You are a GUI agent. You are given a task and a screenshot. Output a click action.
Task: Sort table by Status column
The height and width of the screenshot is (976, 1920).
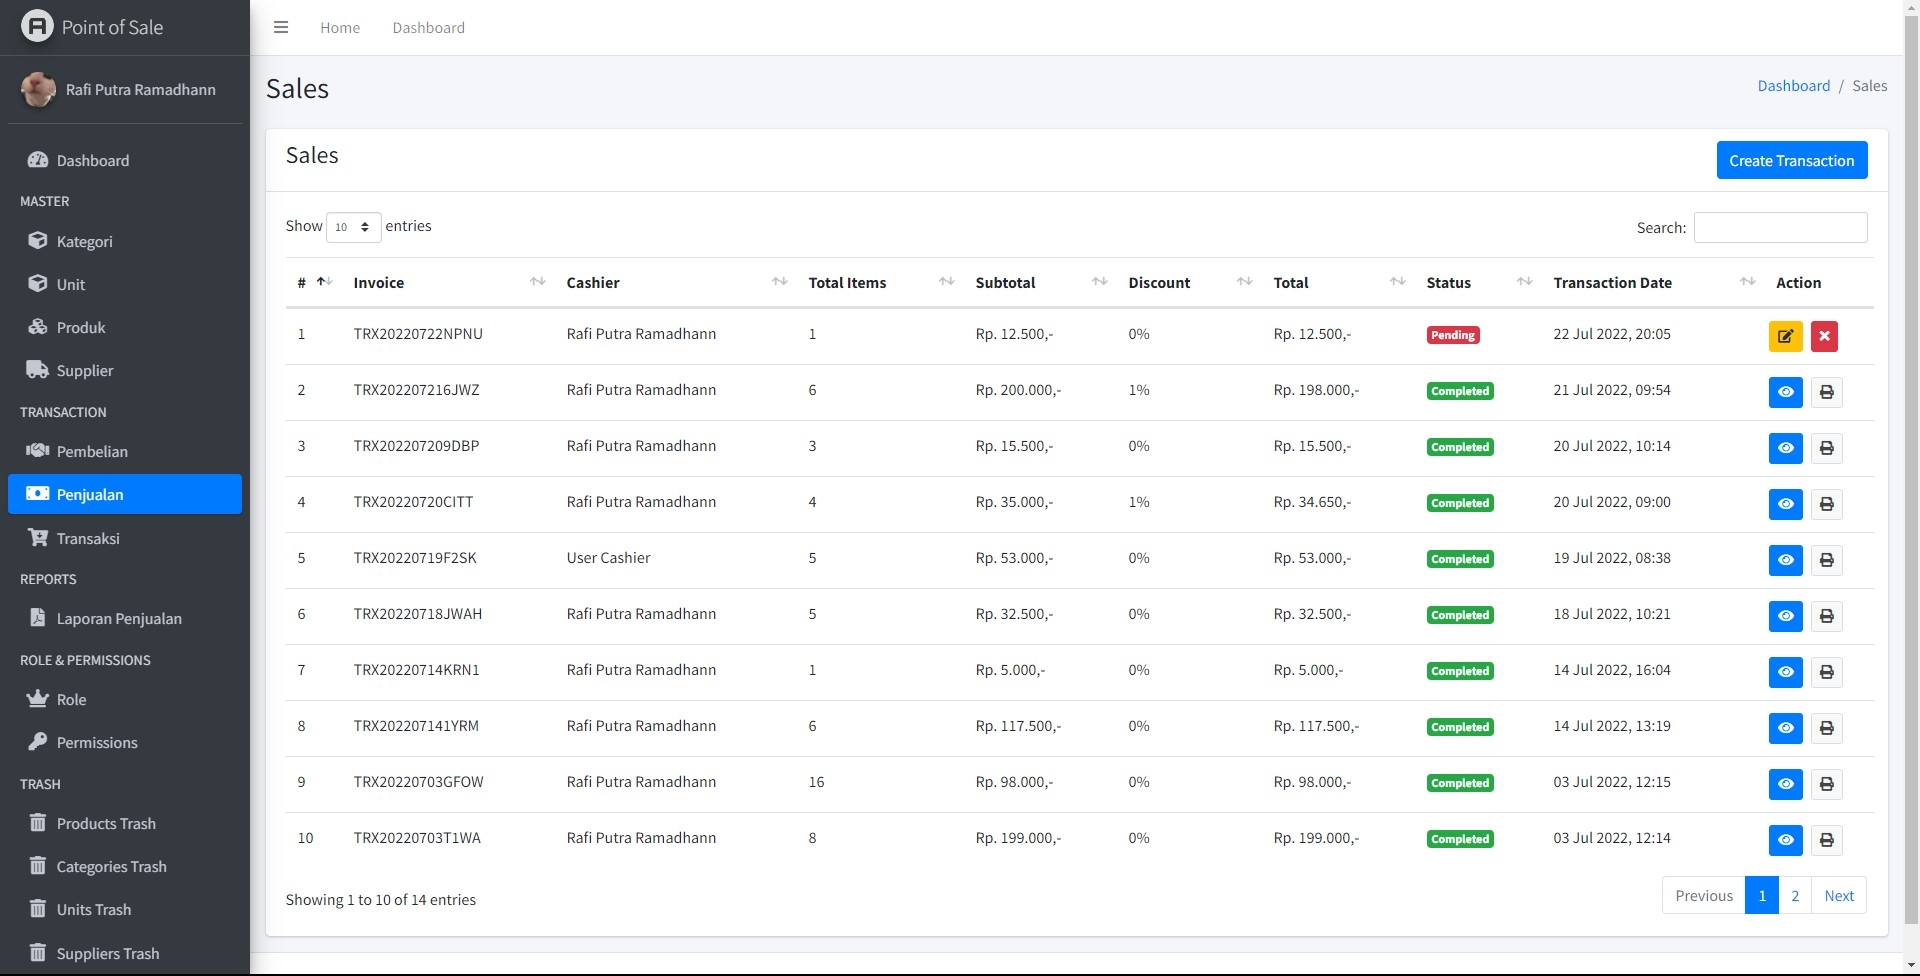coord(1478,283)
